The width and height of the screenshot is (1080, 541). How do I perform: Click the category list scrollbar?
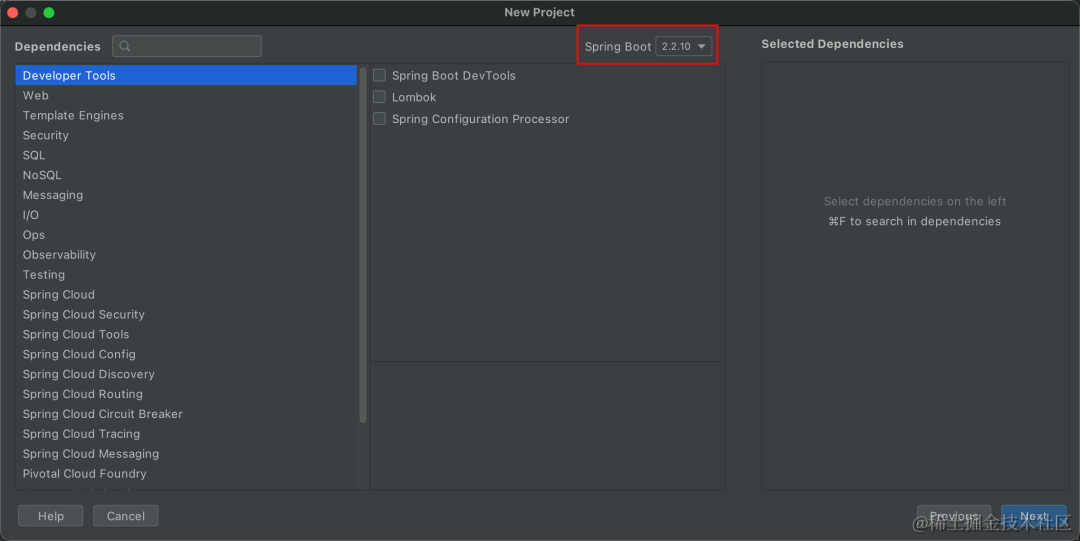[363, 245]
